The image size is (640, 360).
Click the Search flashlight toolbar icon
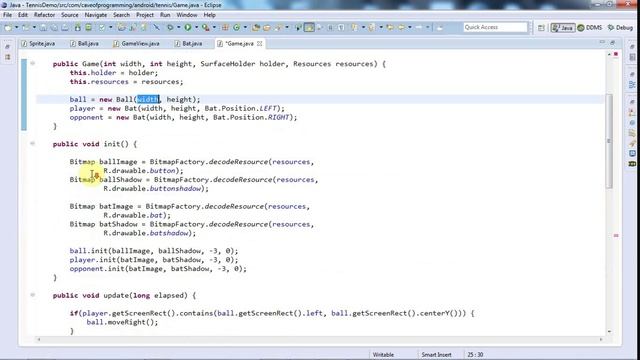point(278,28)
